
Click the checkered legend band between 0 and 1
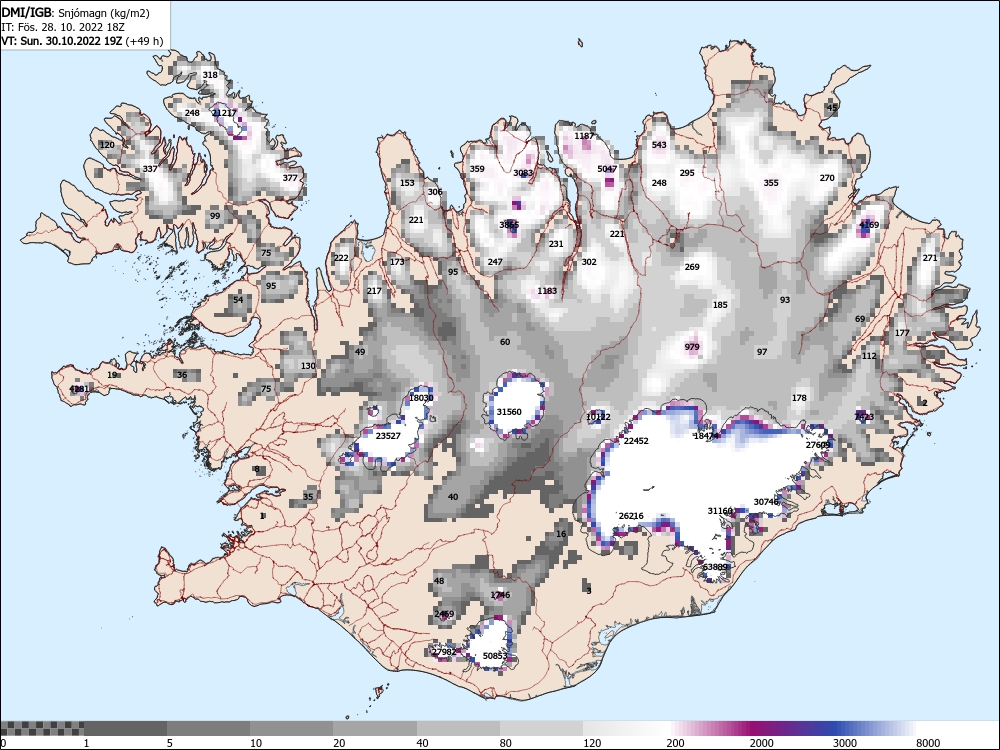42,728
